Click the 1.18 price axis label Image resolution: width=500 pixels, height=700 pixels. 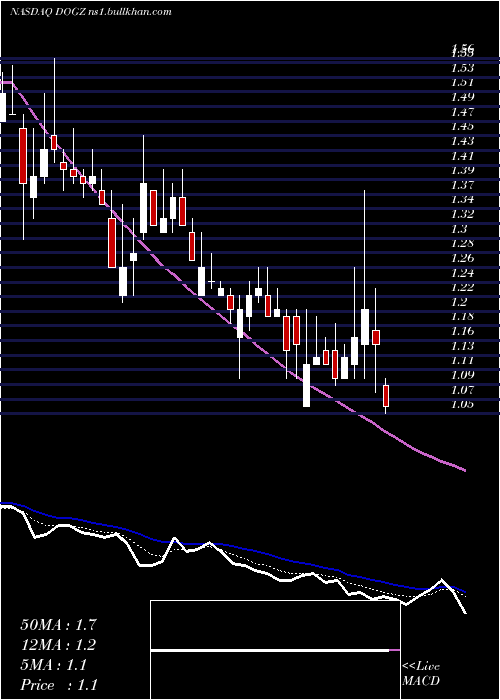pos(462,316)
